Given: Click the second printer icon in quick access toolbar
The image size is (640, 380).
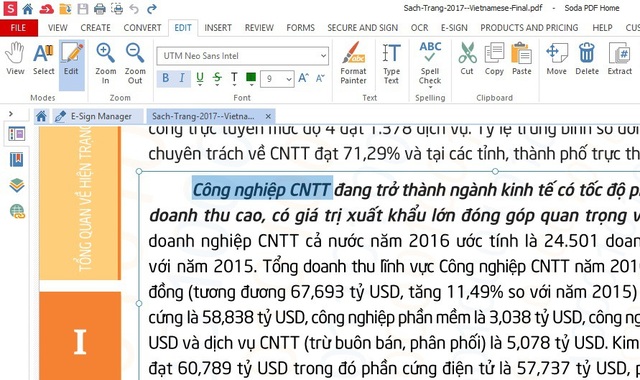Looking at the screenshot, I should (117, 9).
